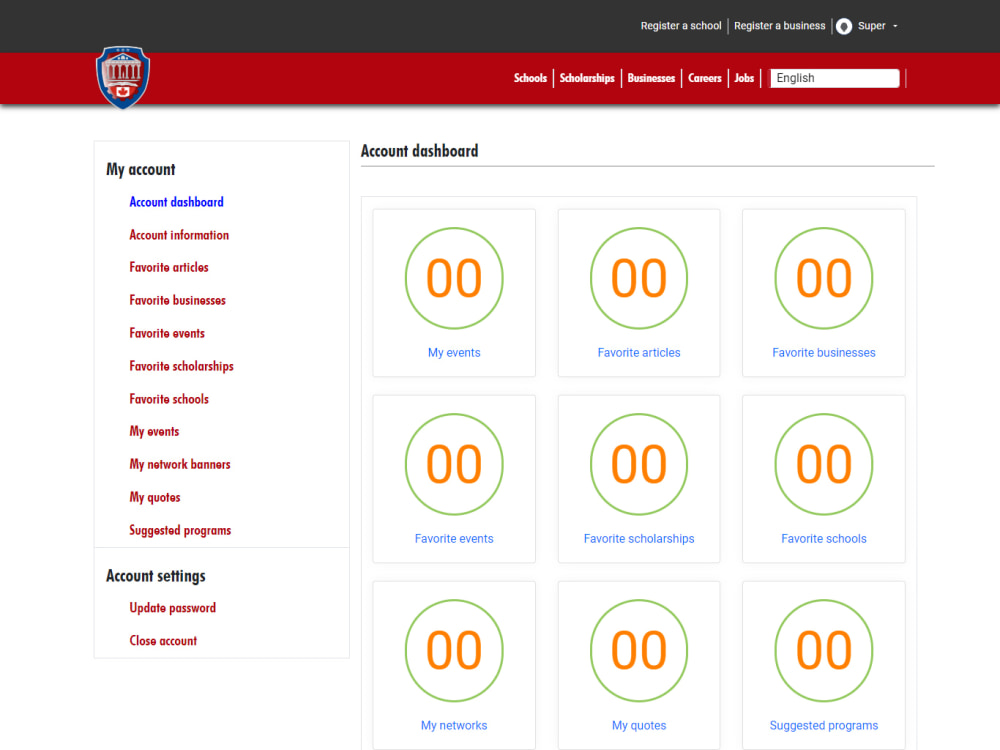Click the Super username text

[x=871, y=26]
